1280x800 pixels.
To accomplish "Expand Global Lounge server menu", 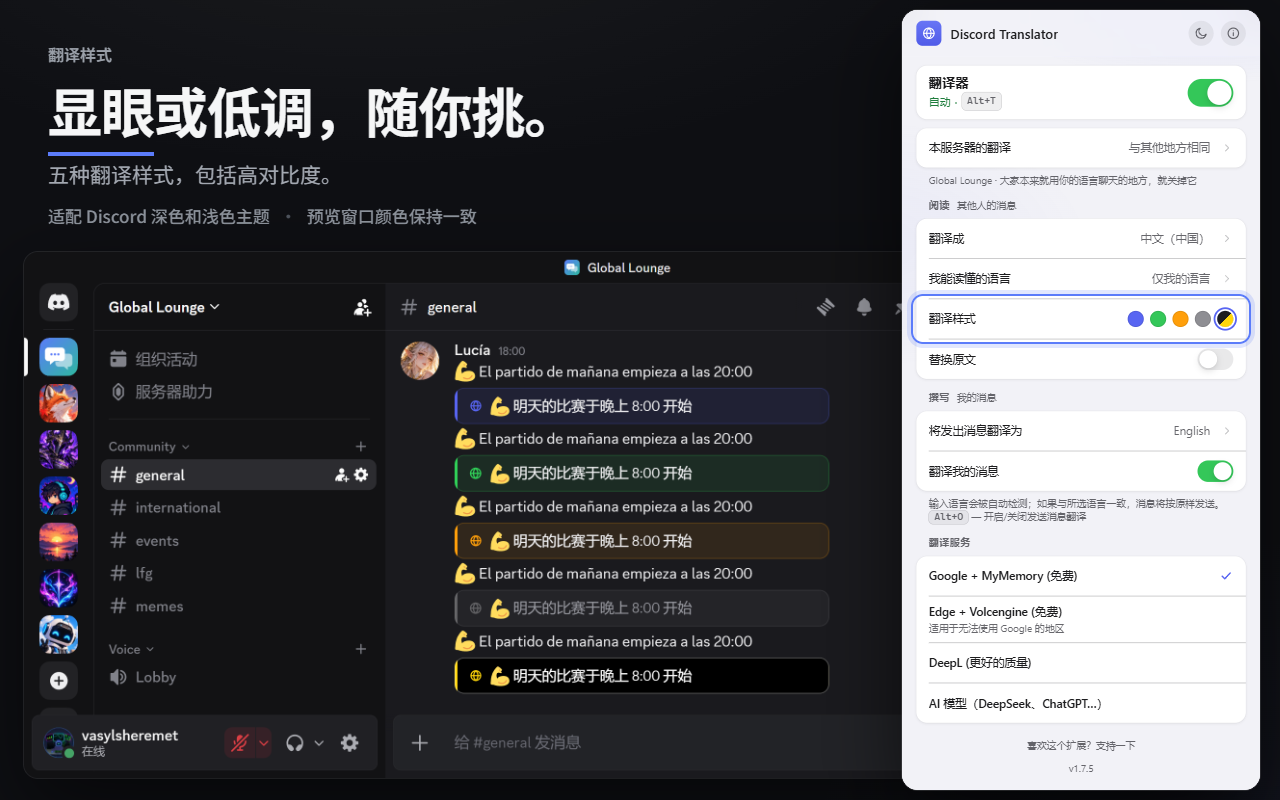I will click(x=165, y=307).
